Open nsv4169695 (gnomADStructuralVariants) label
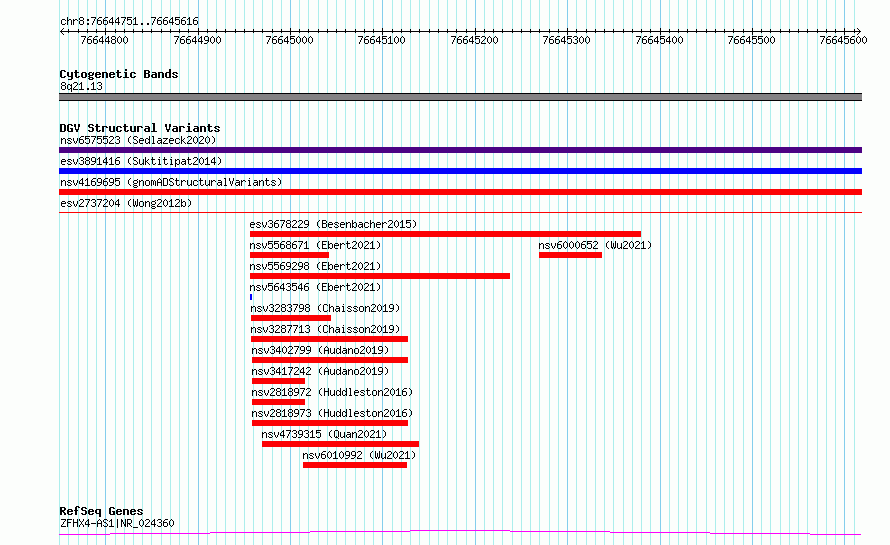Image resolution: width=890 pixels, height=545 pixels. coord(171,182)
